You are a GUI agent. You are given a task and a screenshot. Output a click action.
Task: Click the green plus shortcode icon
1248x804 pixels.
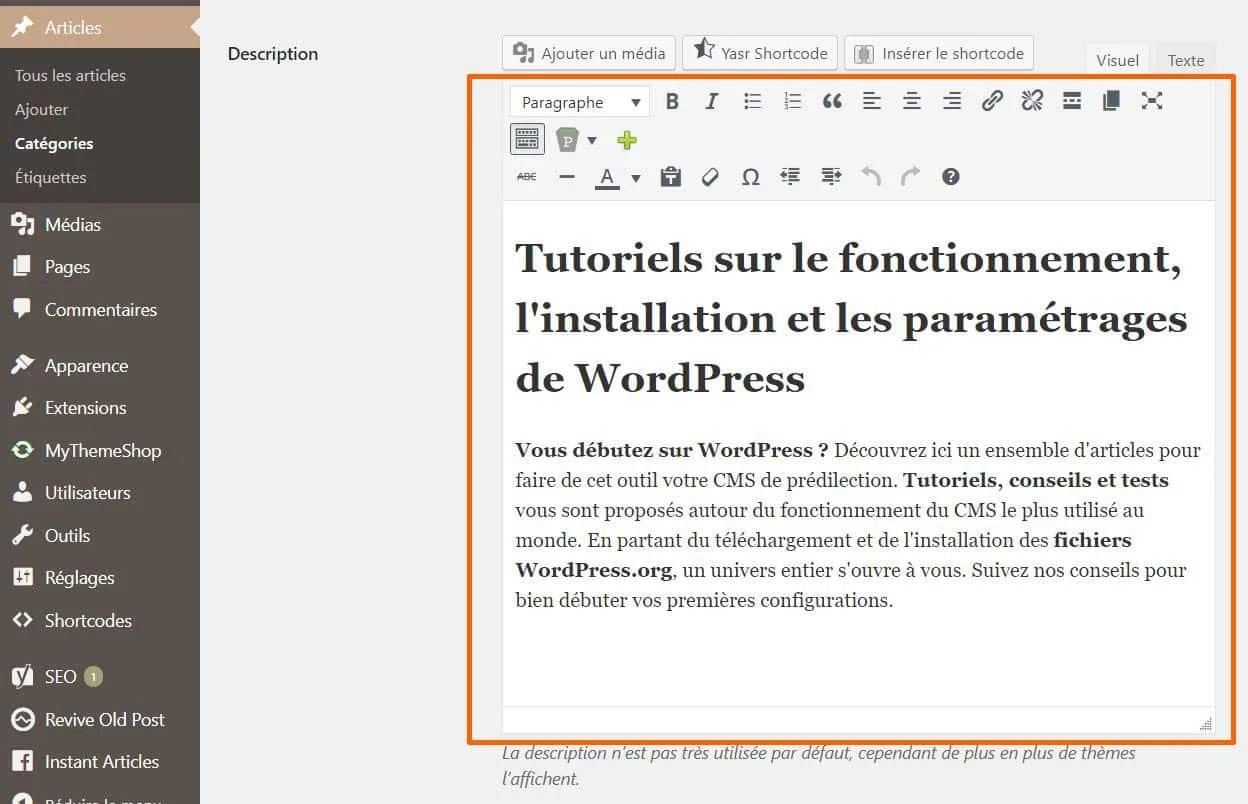[627, 140]
